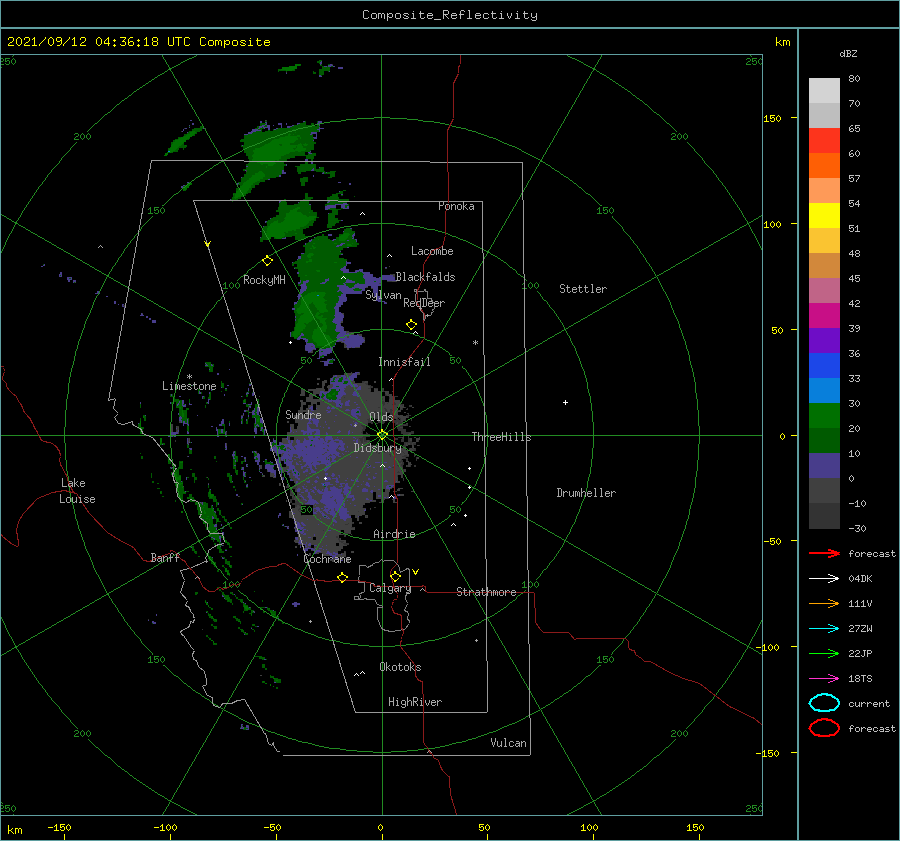Click the Lake Louise label
The width and height of the screenshot is (900, 841).
[x=78, y=491]
